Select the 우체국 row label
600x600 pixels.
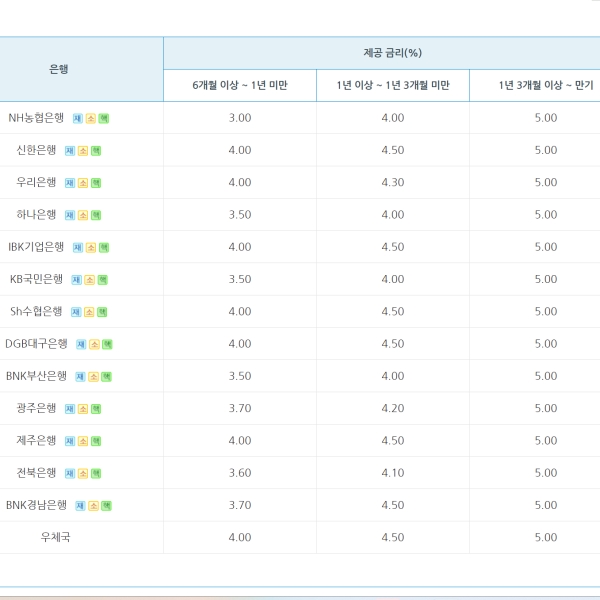click(x=55, y=537)
